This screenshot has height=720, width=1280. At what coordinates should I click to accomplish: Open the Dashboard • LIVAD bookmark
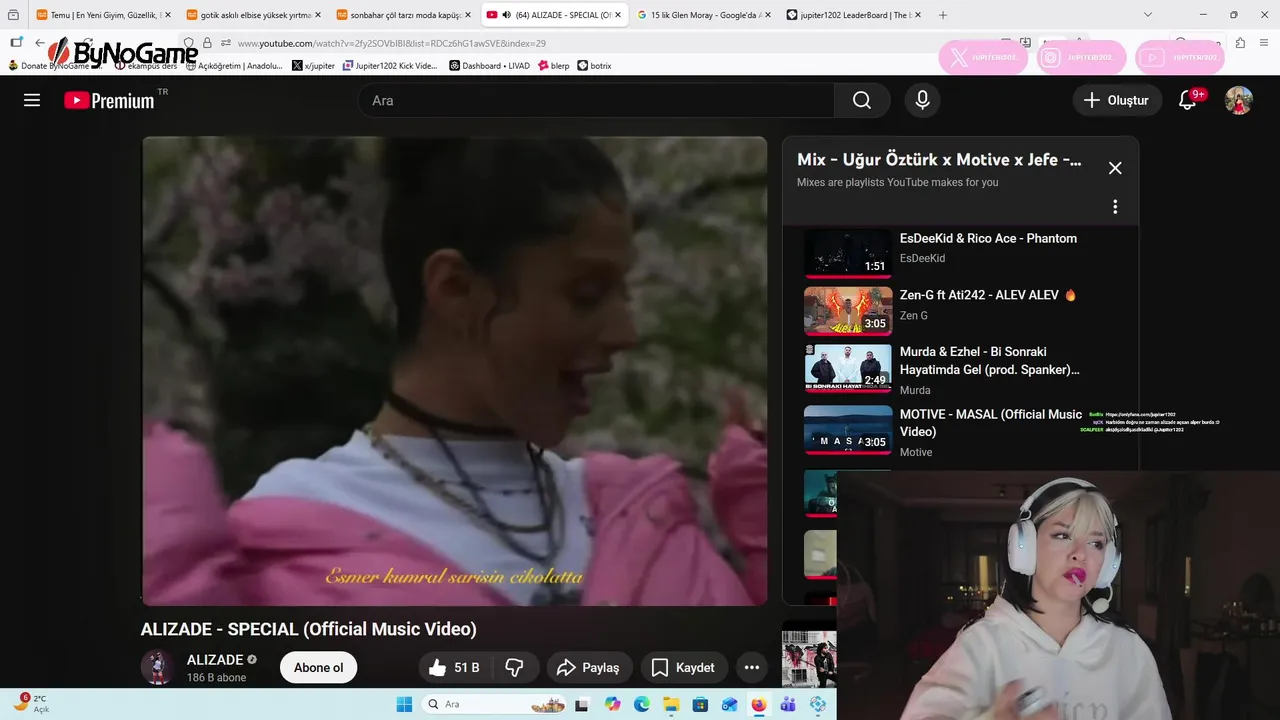click(490, 66)
